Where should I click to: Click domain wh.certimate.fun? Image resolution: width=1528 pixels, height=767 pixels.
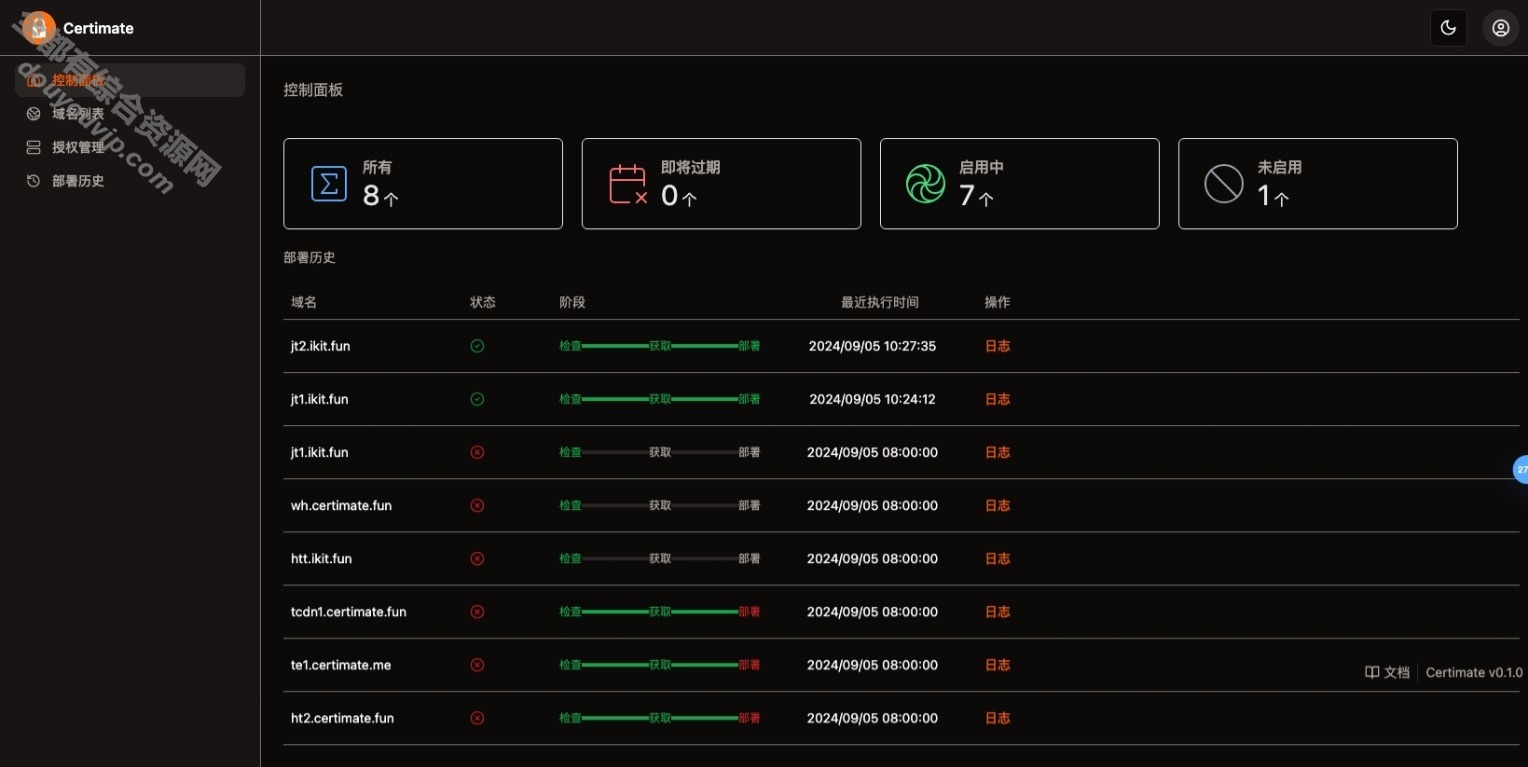pyautogui.click(x=341, y=505)
